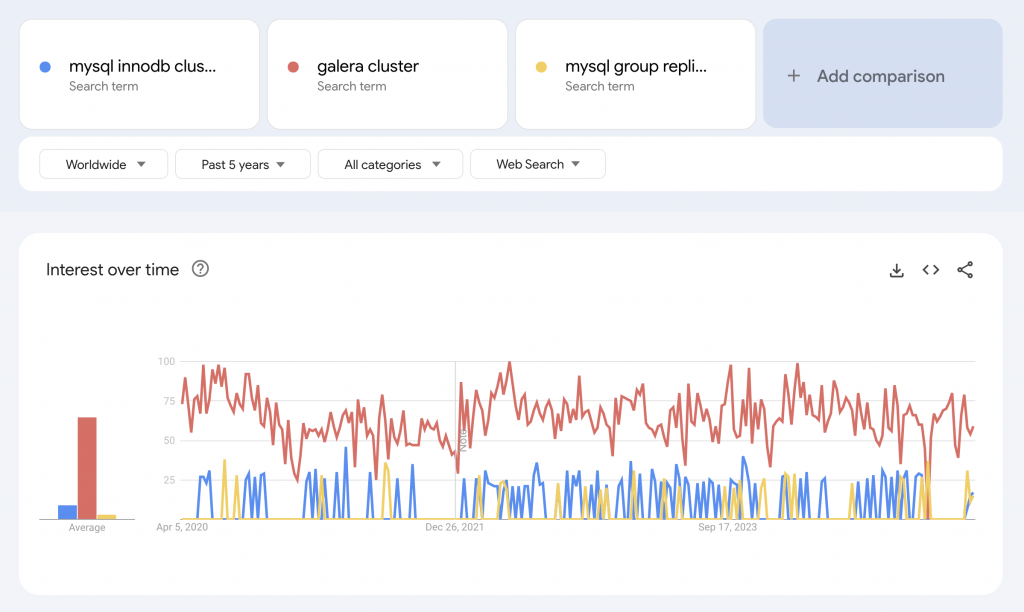
Task: Click the red dot for galera cluster
Action: point(293,67)
